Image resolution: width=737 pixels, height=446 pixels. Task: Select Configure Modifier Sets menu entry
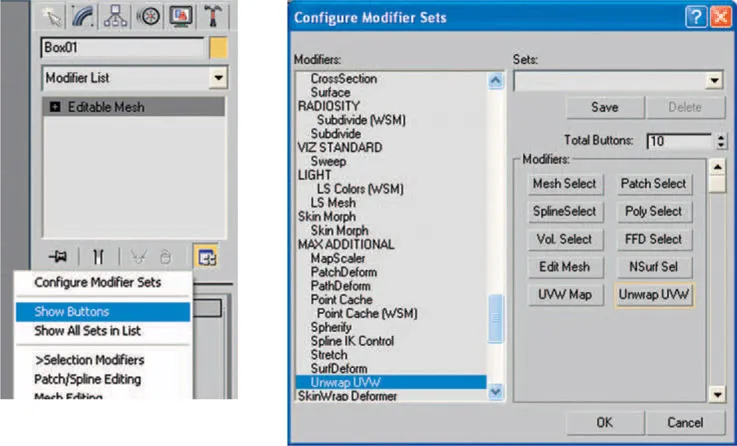(98, 283)
